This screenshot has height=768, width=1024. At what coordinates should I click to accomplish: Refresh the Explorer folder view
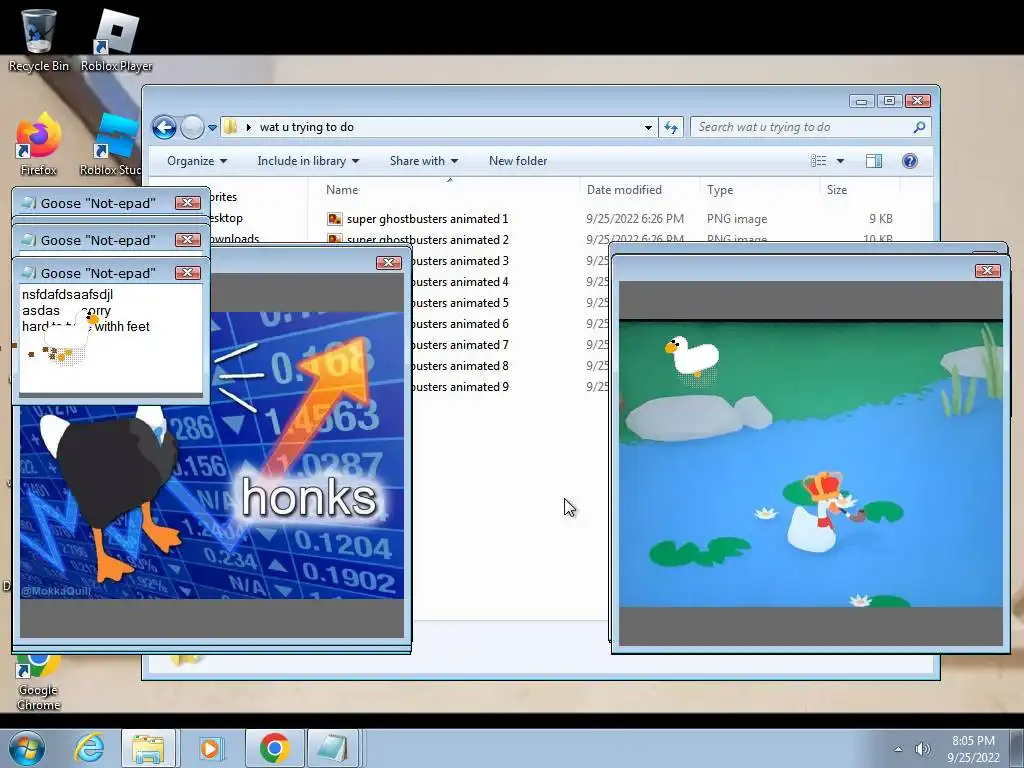(x=671, y=127)
